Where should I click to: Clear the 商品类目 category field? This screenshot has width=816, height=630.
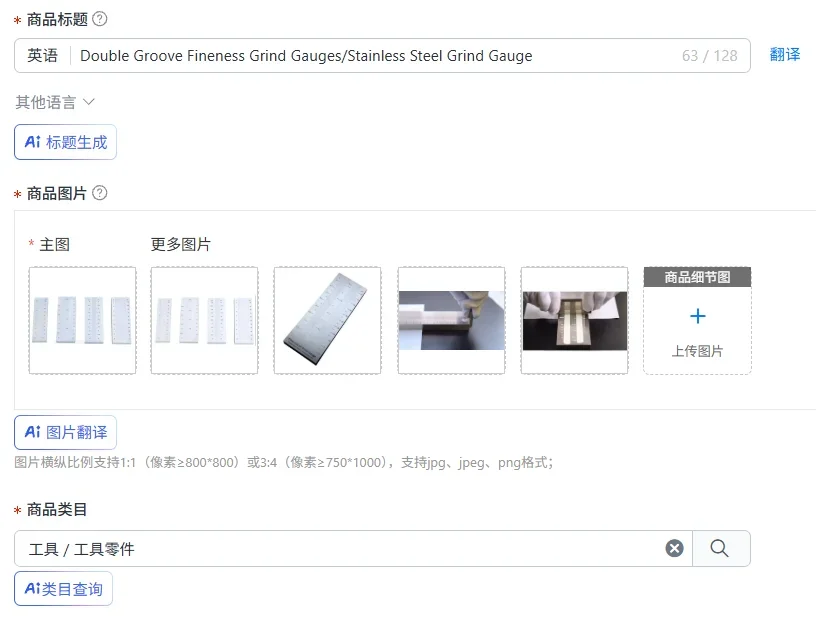coord(674,548)
